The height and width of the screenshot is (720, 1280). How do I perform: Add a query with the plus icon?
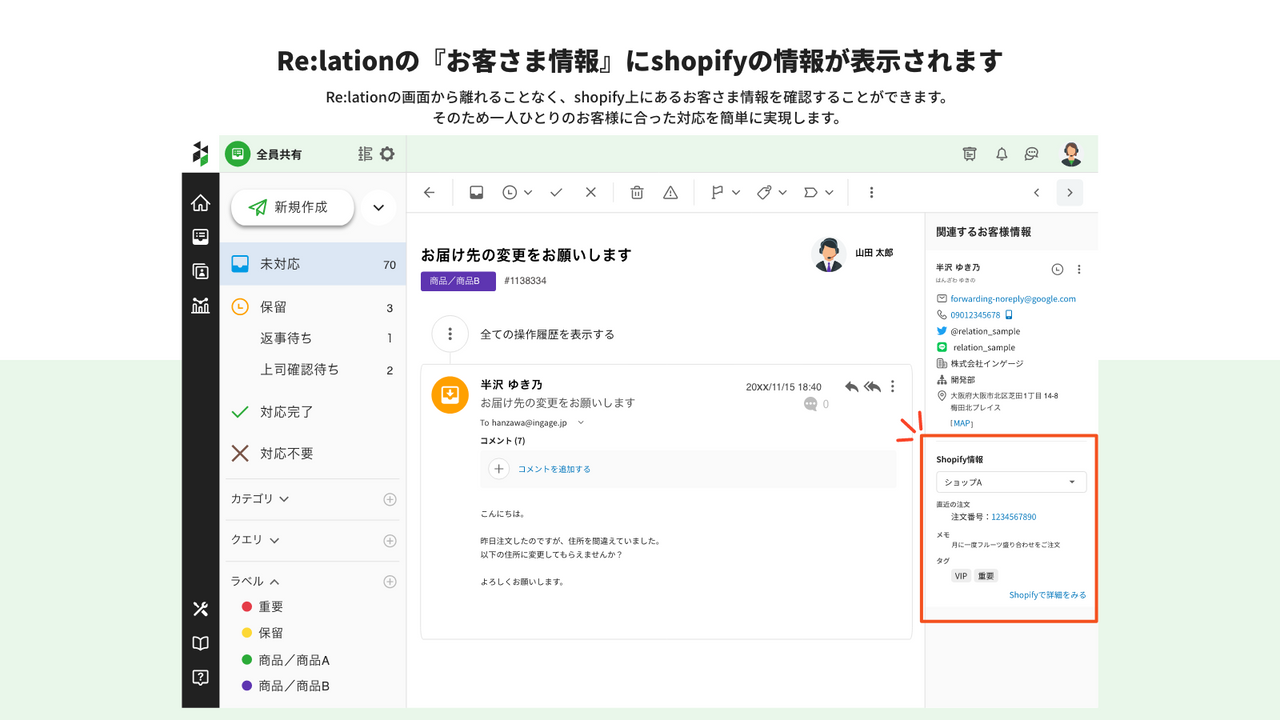[x=390, y=541]
